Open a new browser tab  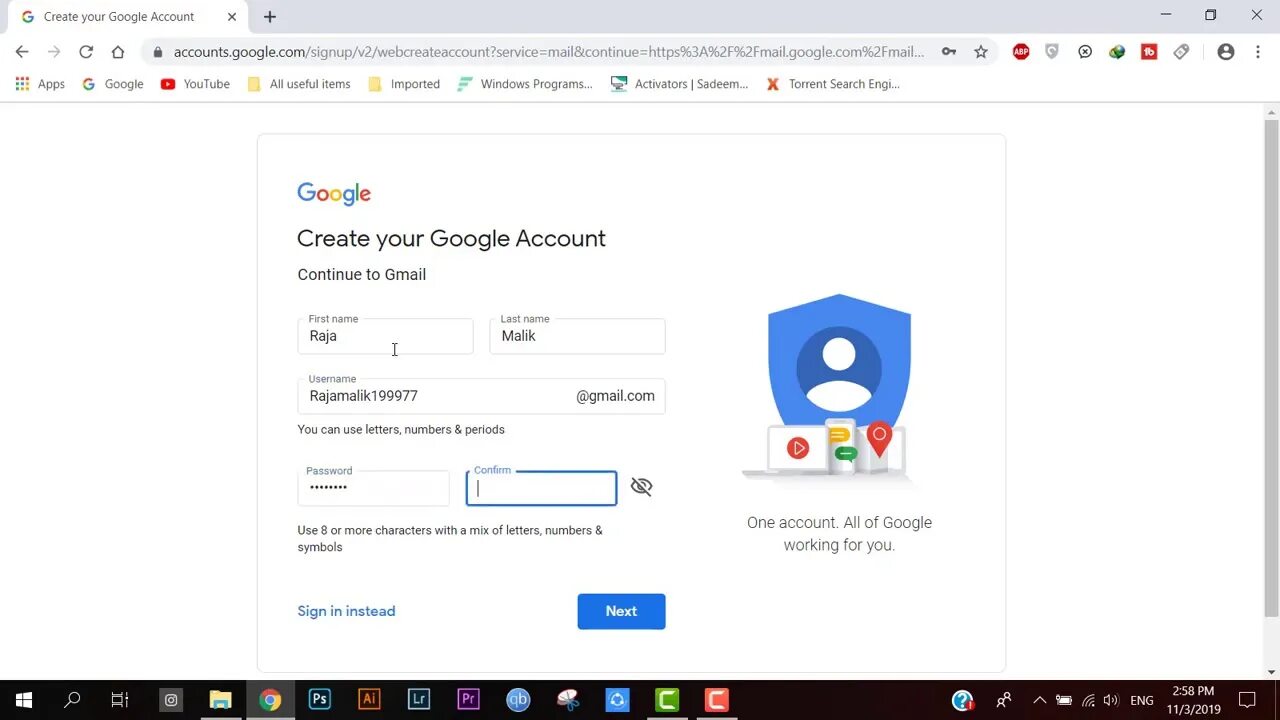coord(270,17)
